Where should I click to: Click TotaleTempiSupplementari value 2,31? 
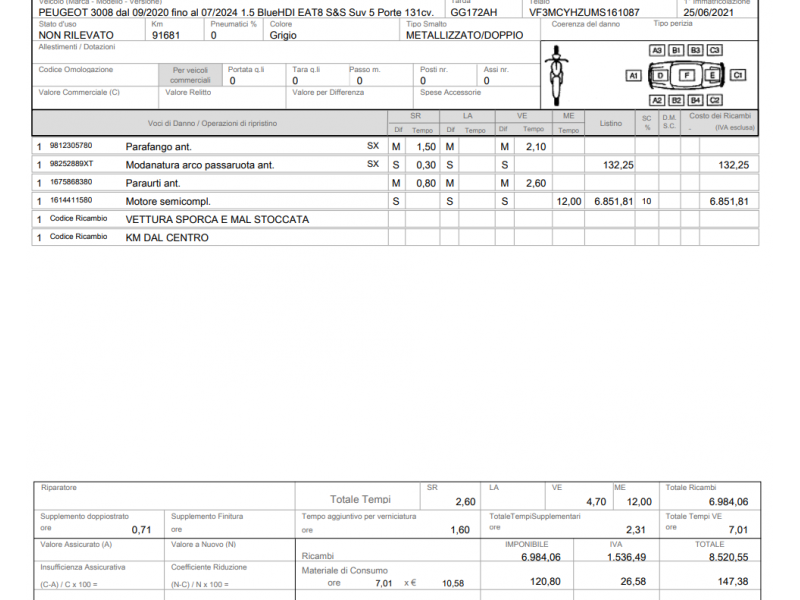636,530
